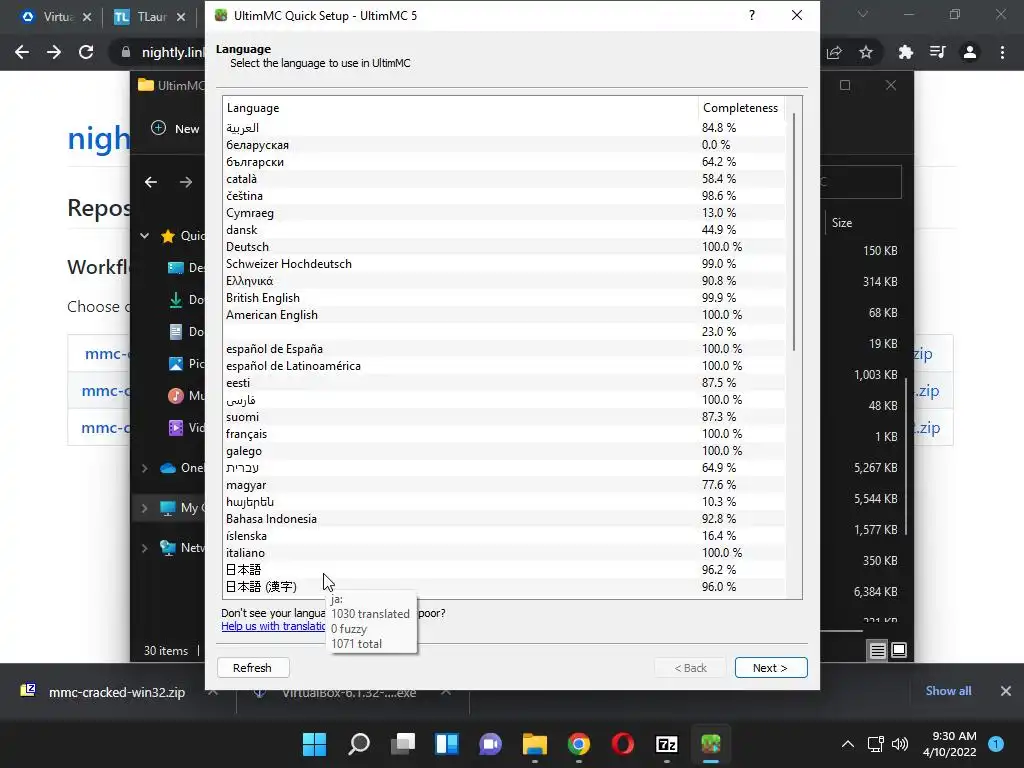
Task: Expand the My Computer tree node
Action: click(144, 508)
